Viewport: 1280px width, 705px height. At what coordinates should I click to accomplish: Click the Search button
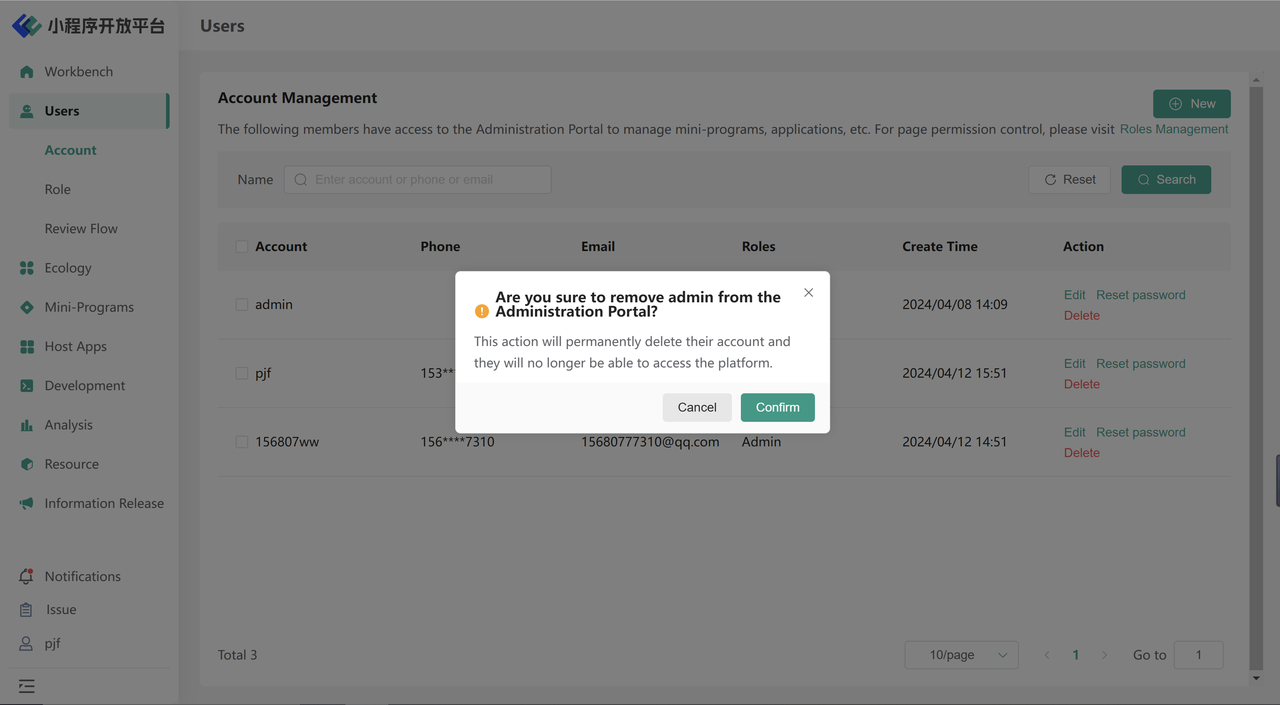coord(1166,180)
